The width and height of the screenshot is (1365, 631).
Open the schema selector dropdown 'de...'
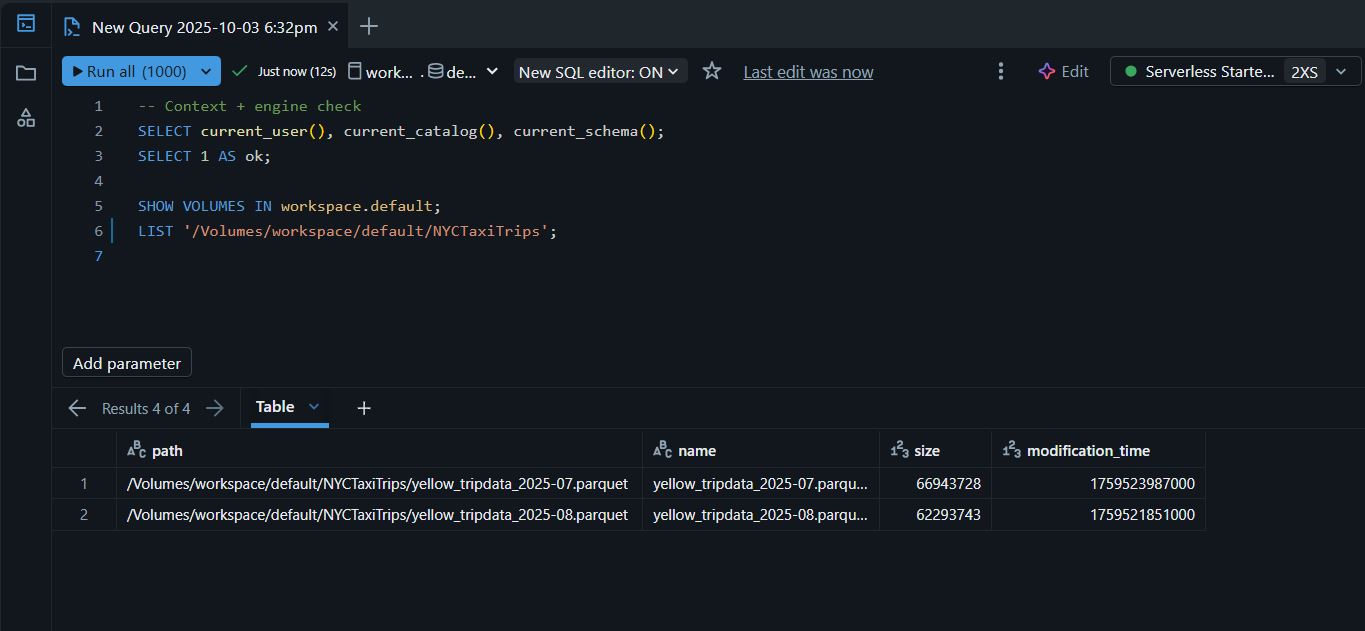(x=463, y=72)
